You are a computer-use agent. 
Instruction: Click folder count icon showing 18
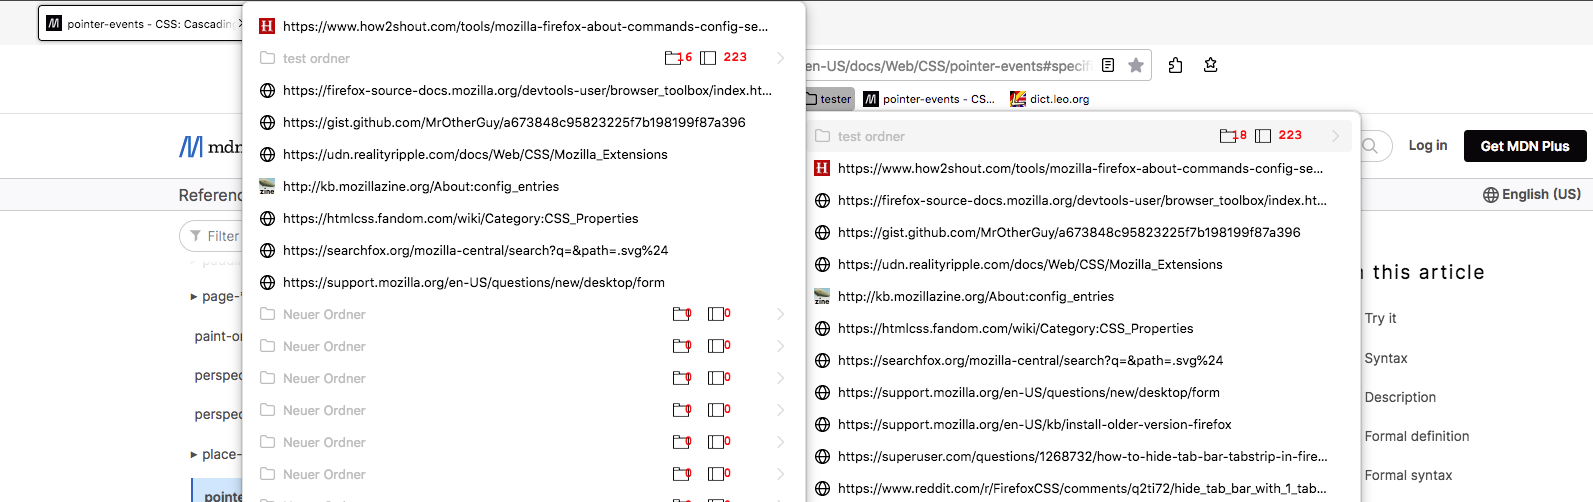[1229, 136]
